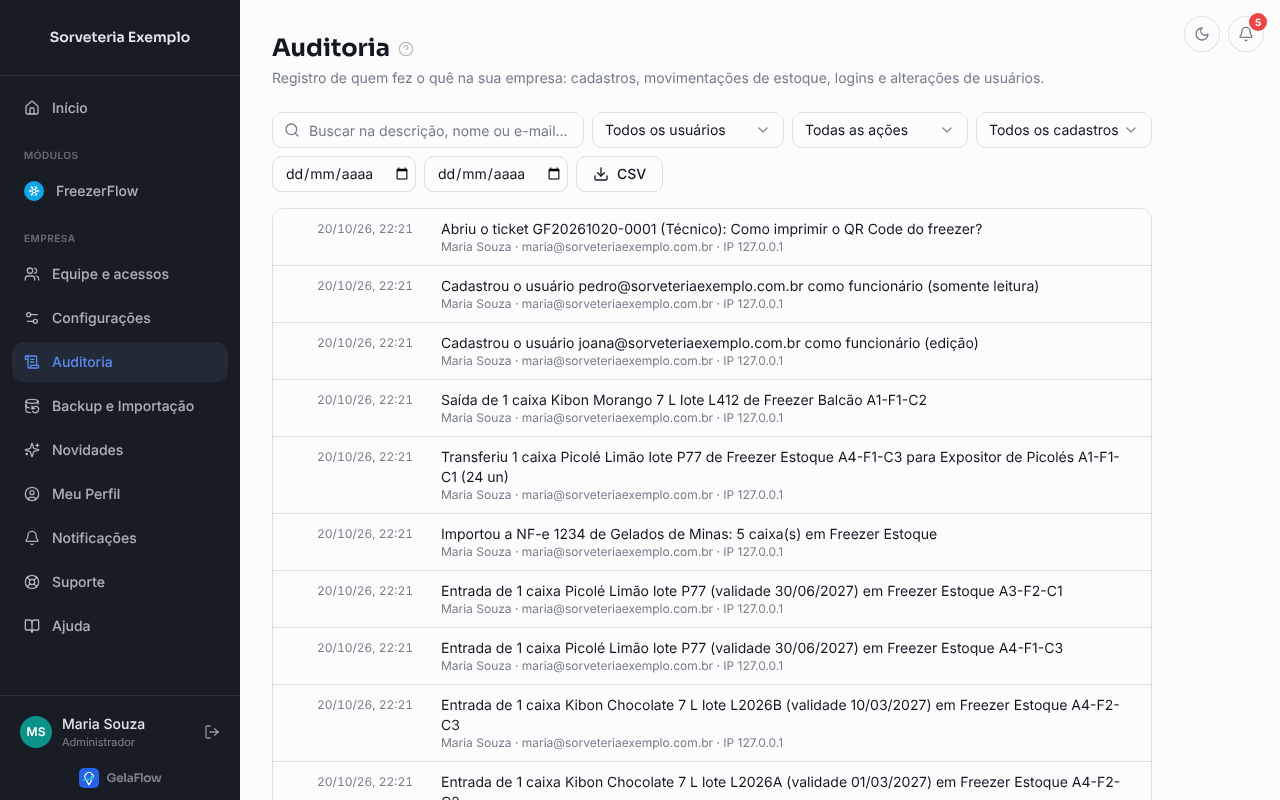Viewport: 1280px width, 800px height.
Task: Click the 'Cadastrou o usuário pedro@' entry
Action: (x=712, y=294)
